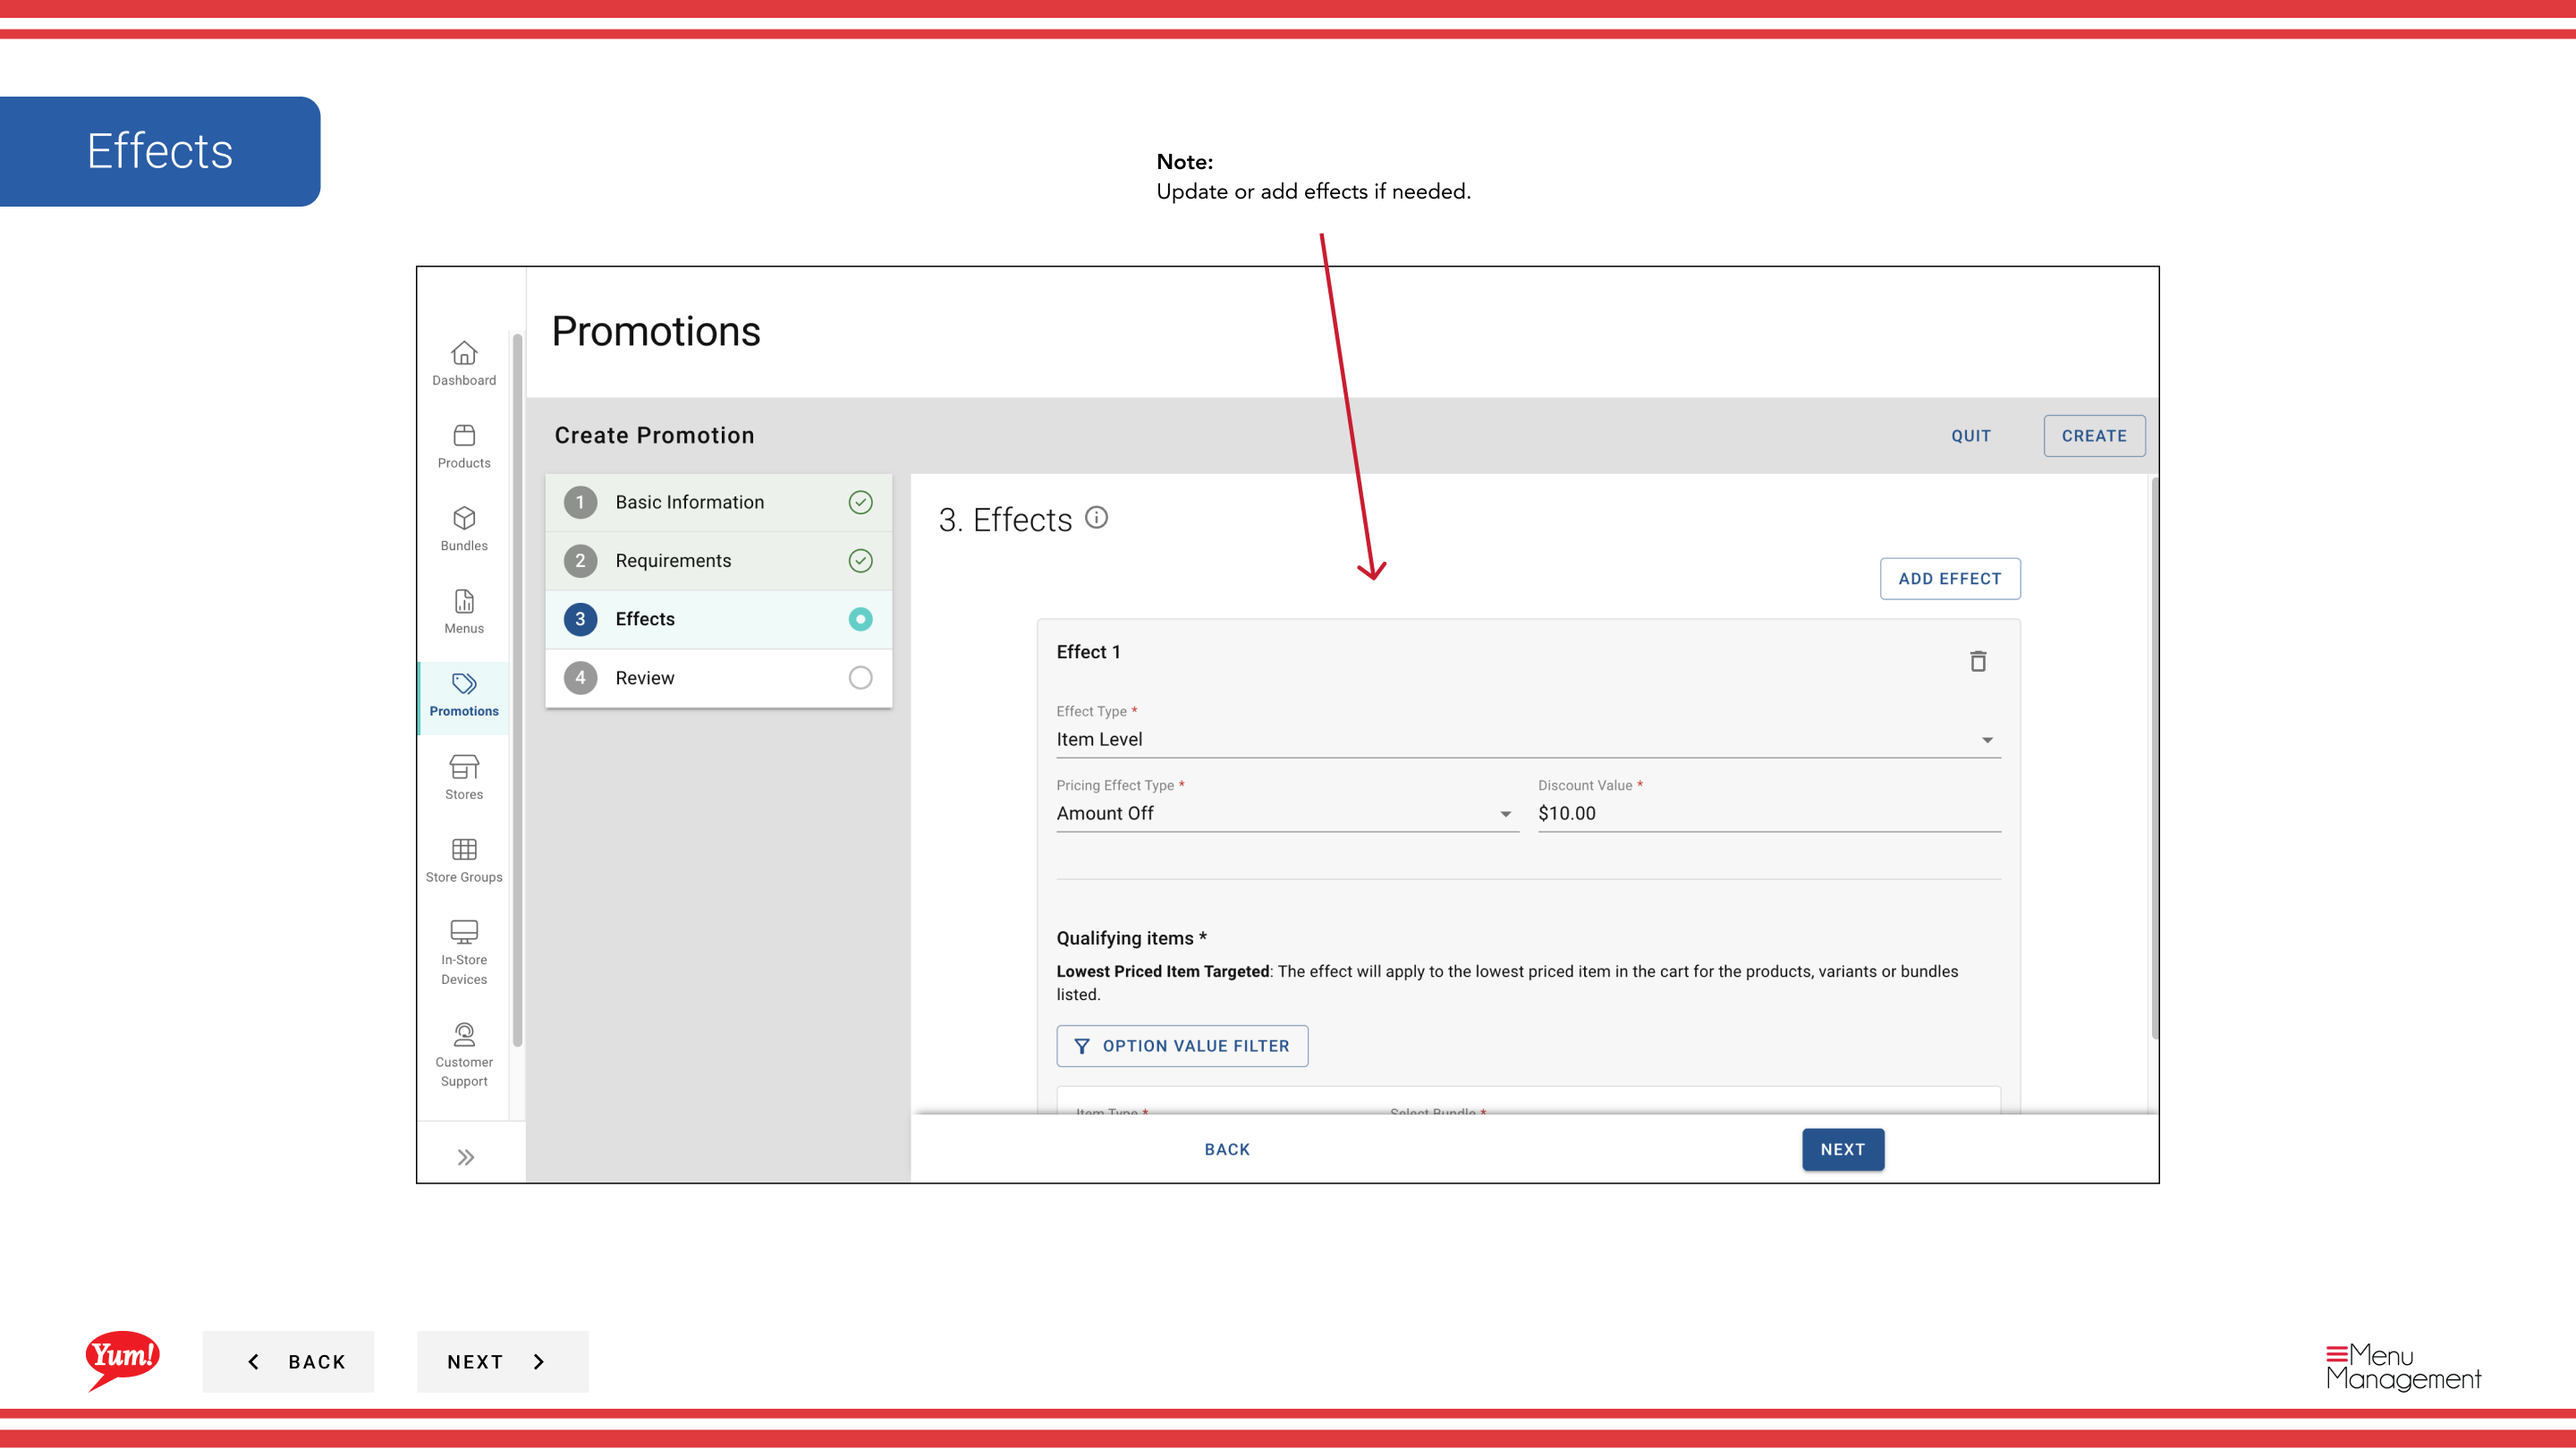Open the Store Groups grid icon
The width and height of the screenshot is (2576, 1449).
click(464, 850)
